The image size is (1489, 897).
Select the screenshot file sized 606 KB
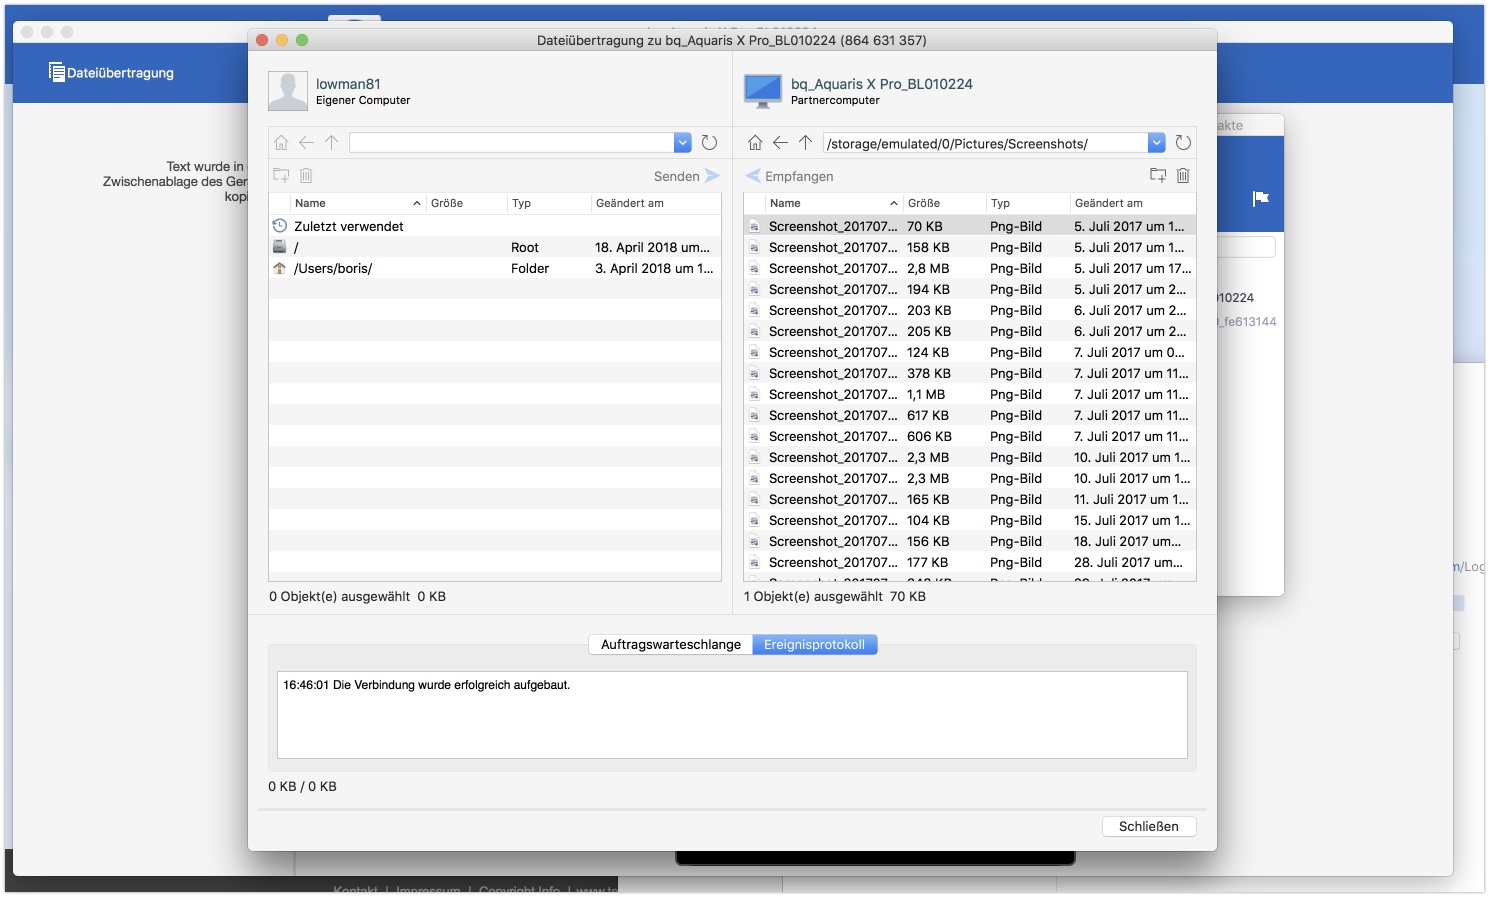point(970,436)
